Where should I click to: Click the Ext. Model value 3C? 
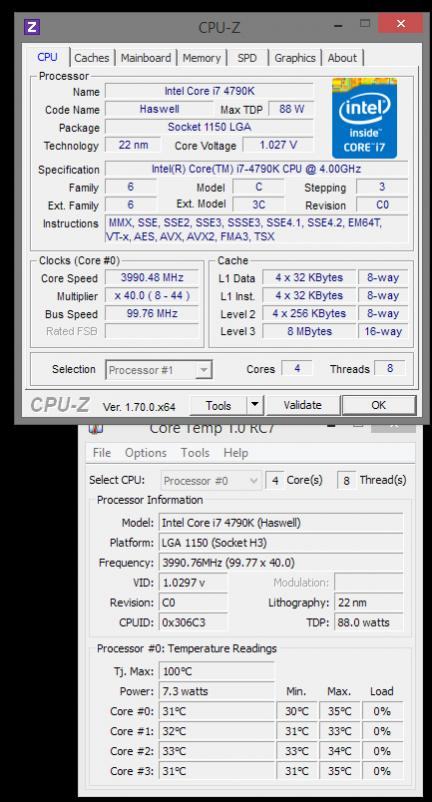tap(259, 205)
